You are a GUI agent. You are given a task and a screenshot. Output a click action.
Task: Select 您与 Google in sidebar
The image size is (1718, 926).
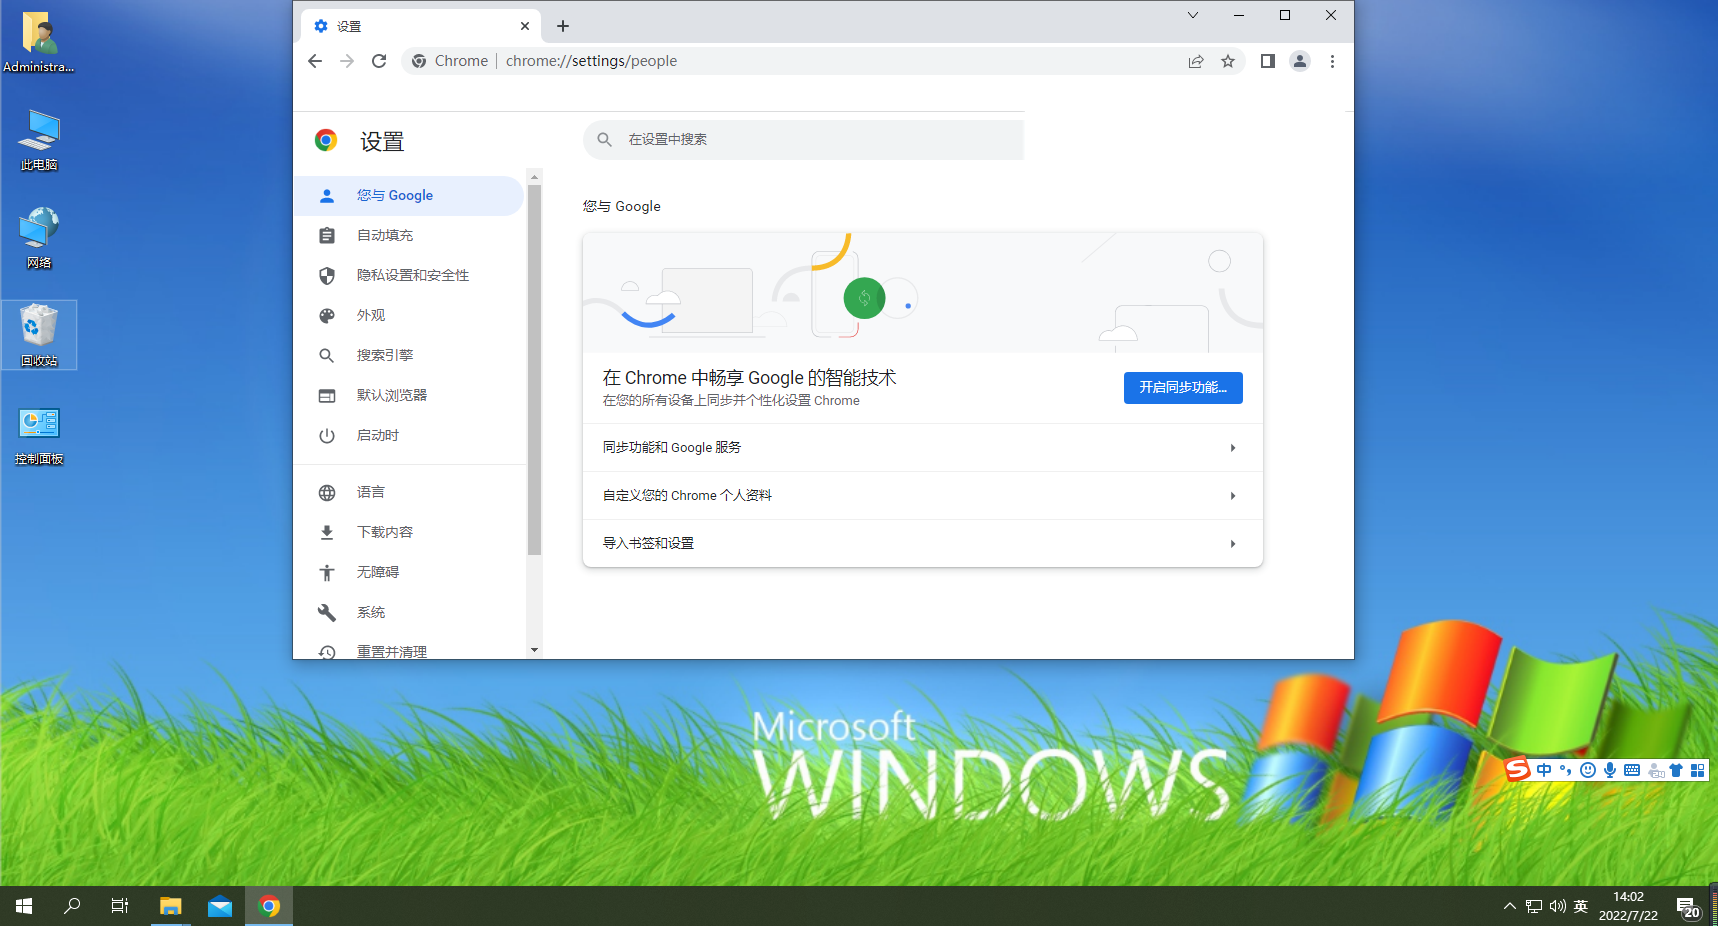point(408,196)
